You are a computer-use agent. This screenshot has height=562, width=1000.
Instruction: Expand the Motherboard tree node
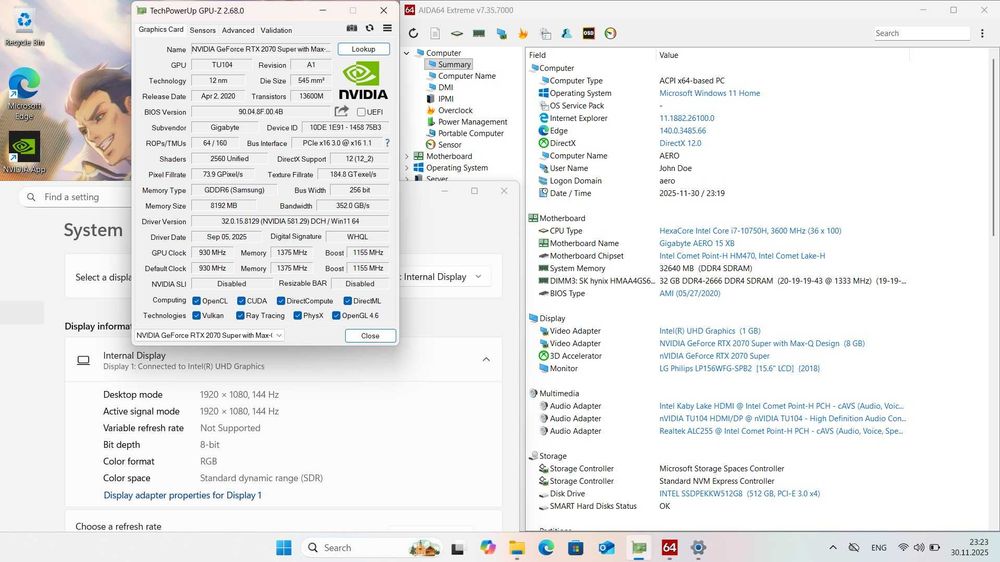coord(407,156)
